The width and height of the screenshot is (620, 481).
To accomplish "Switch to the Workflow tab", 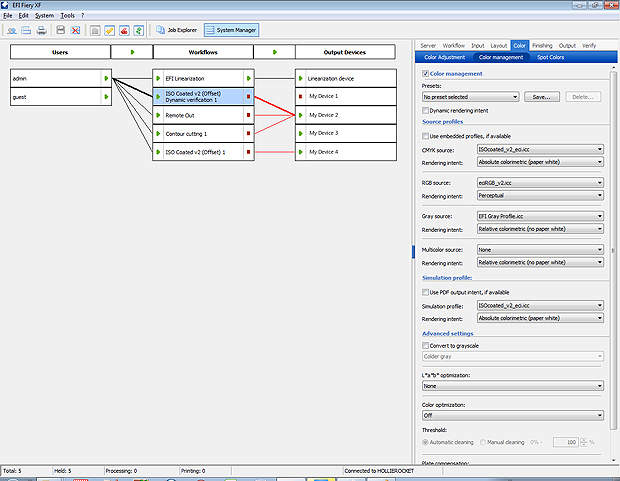I will point(454,45).
